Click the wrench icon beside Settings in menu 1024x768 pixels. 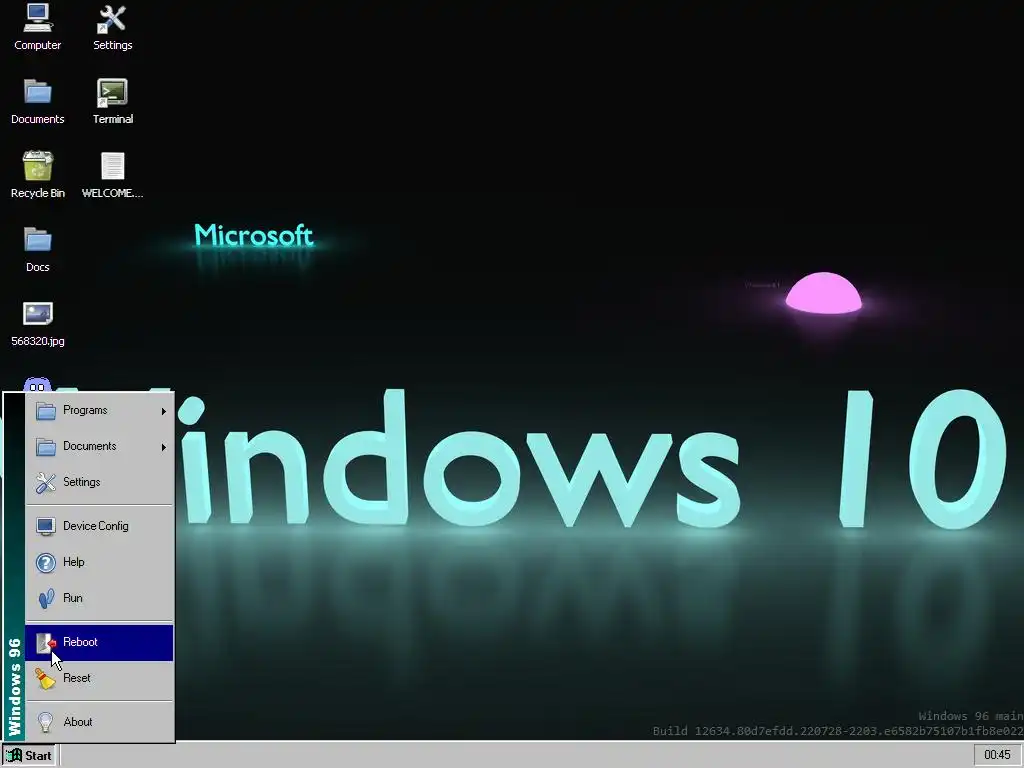coord(46,483)
